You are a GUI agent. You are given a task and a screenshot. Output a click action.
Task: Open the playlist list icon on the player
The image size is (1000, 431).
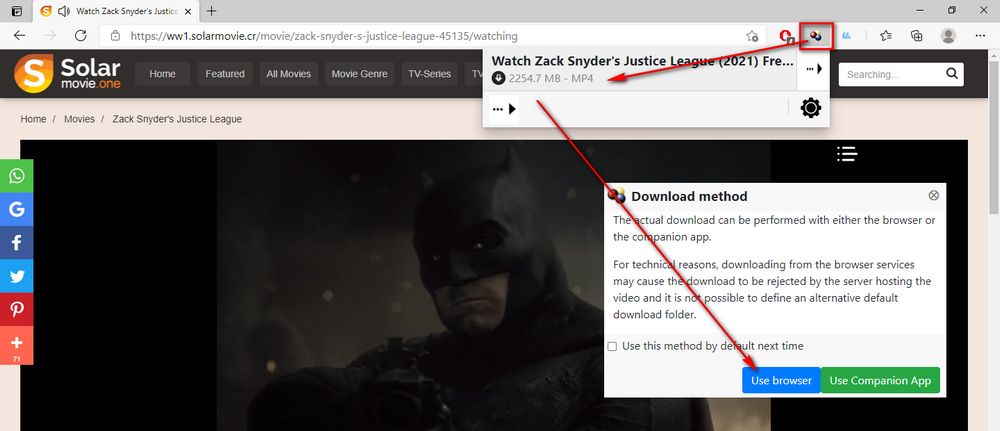coord(847,153)
